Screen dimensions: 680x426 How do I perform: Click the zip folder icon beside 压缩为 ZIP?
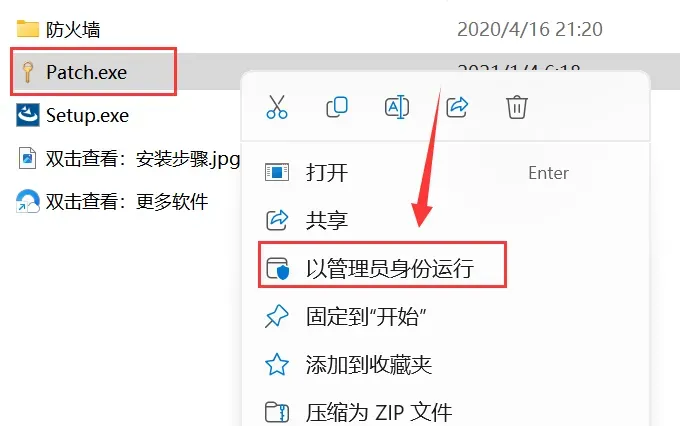pos(277,412)
